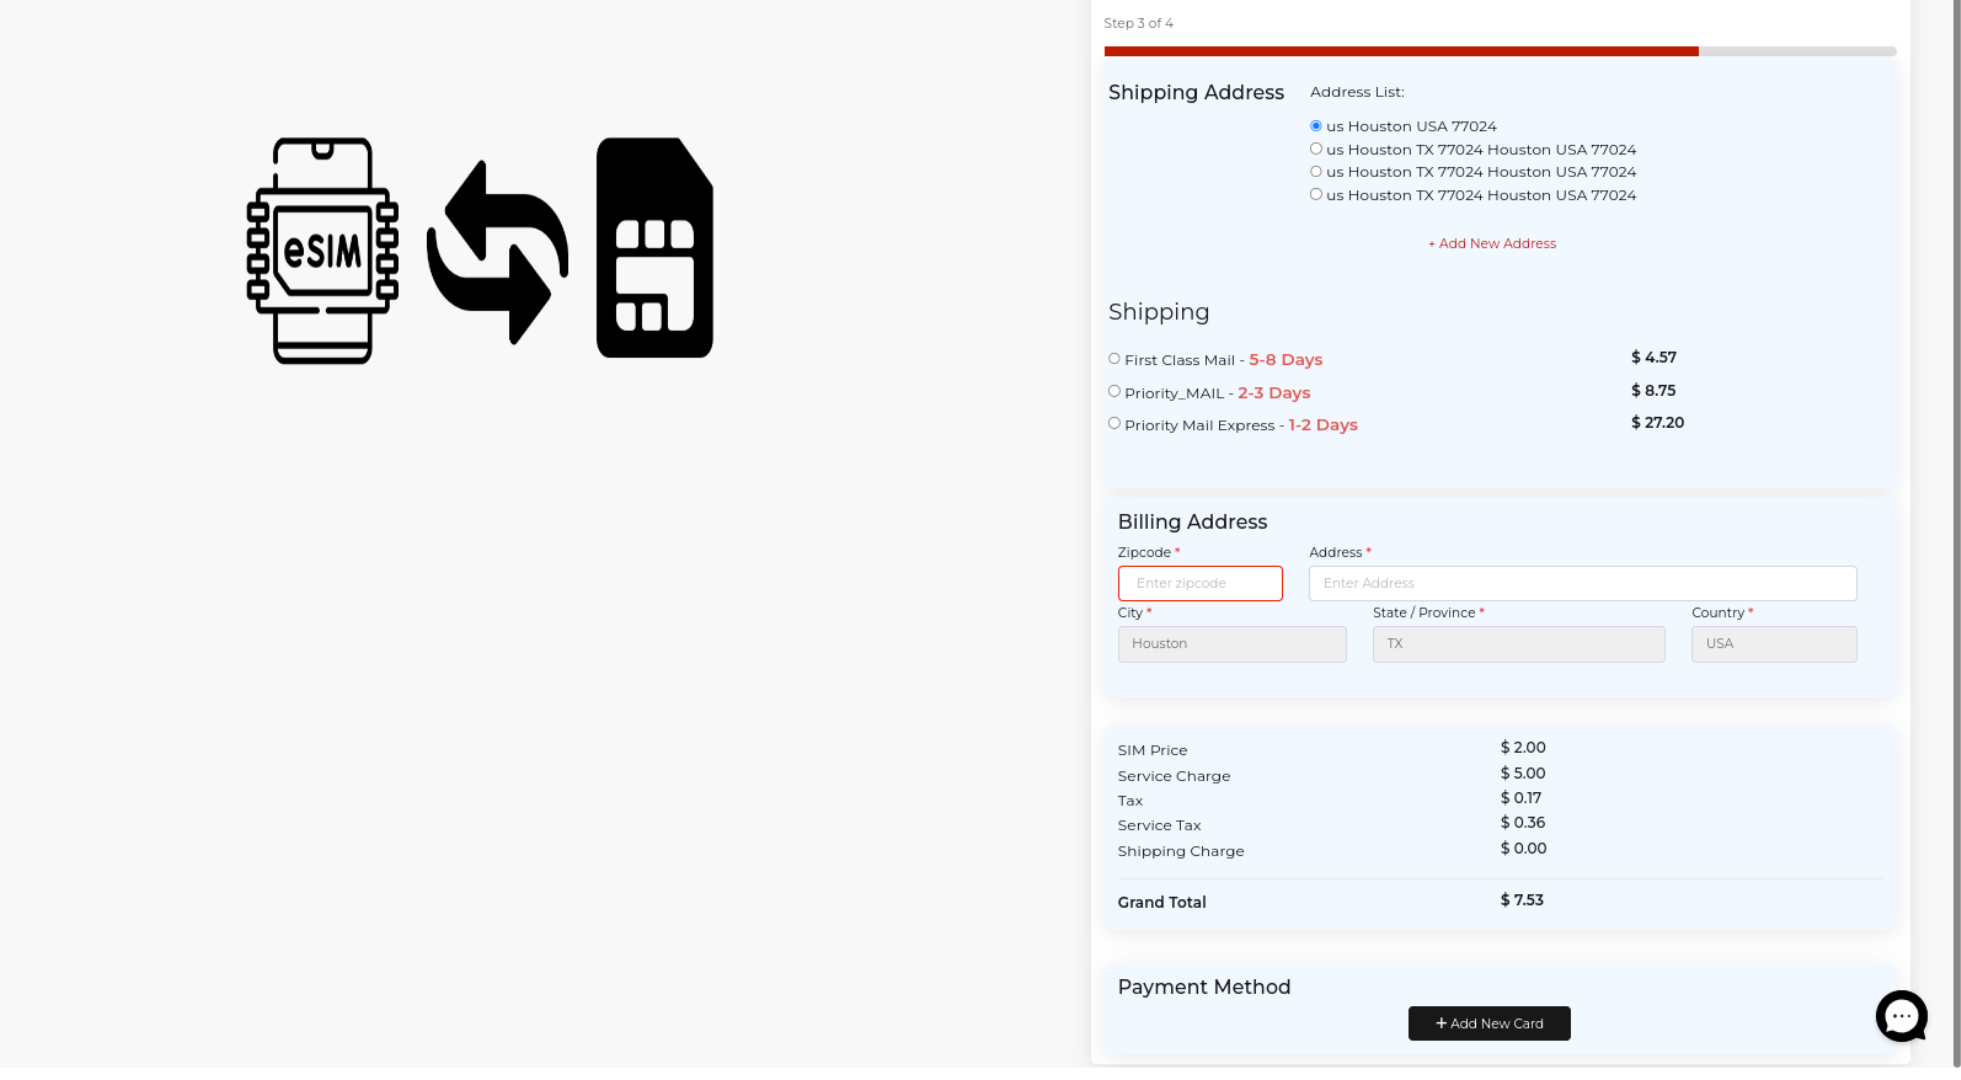Click the Add New Address link
1961x1080 pixels.
1491,243
